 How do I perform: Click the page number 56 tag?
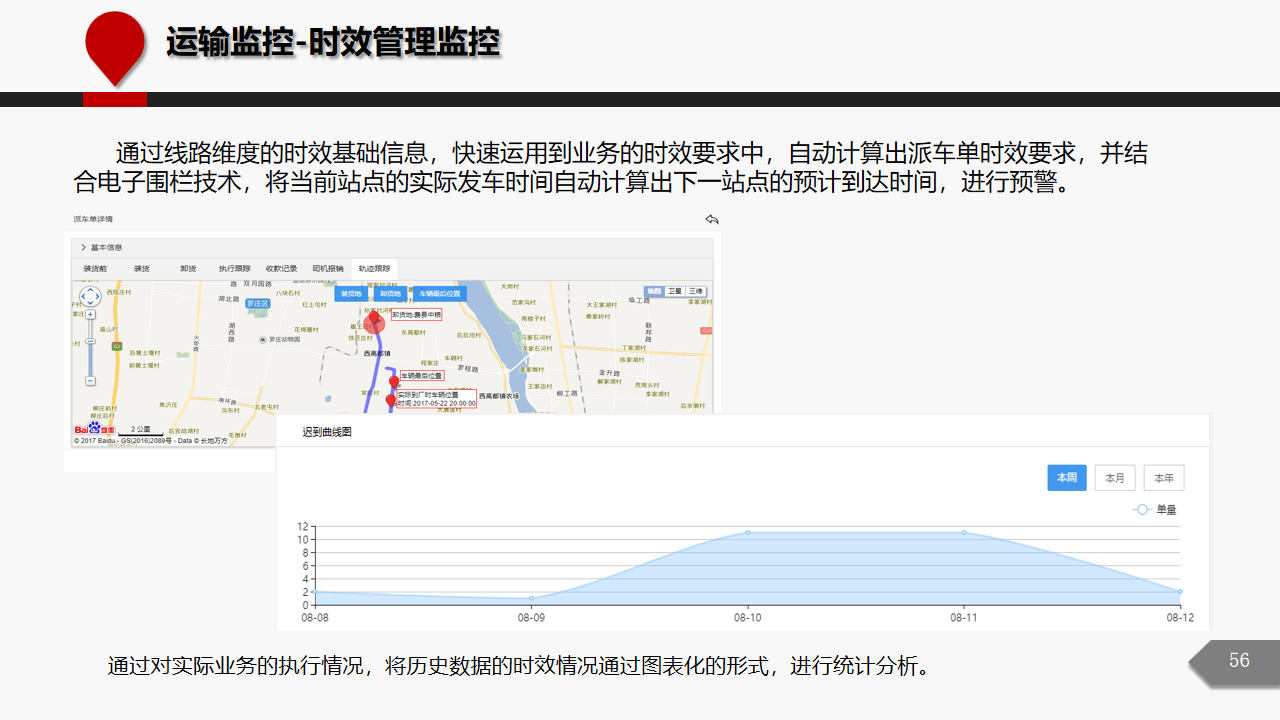coord(1239,660)
